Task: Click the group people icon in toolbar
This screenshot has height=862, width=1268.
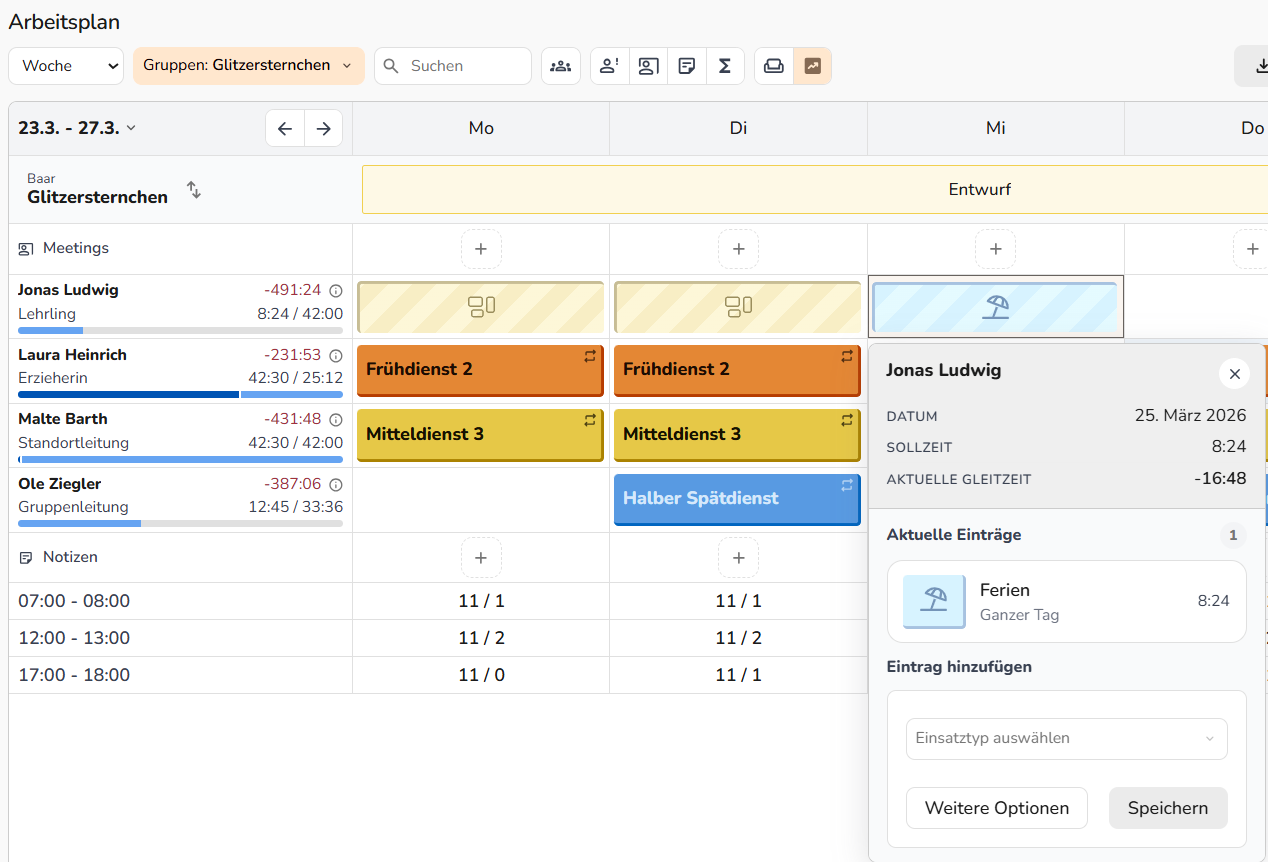Action: [x=561, y=66]
